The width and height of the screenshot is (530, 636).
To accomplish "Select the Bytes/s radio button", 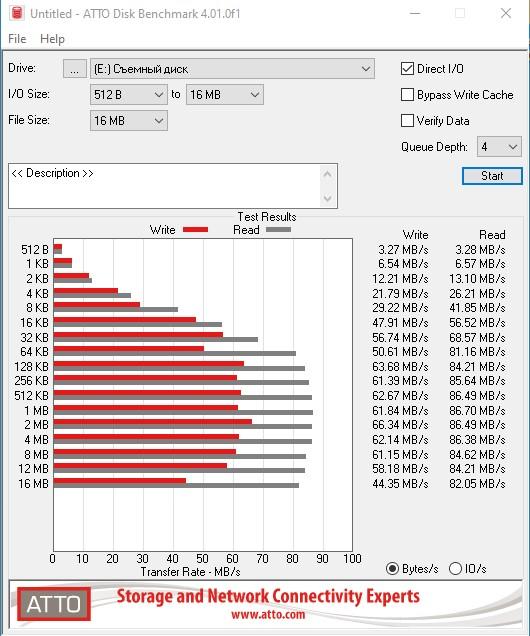I will tap(392, 568).
